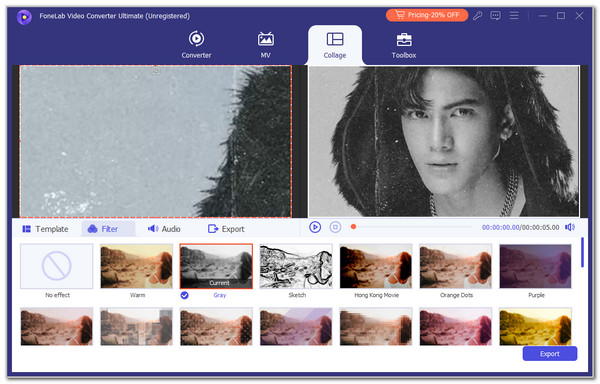The width and height of the screenshot is (600, 384).
Task: Play the collage preview
Action: pos(315,227)
